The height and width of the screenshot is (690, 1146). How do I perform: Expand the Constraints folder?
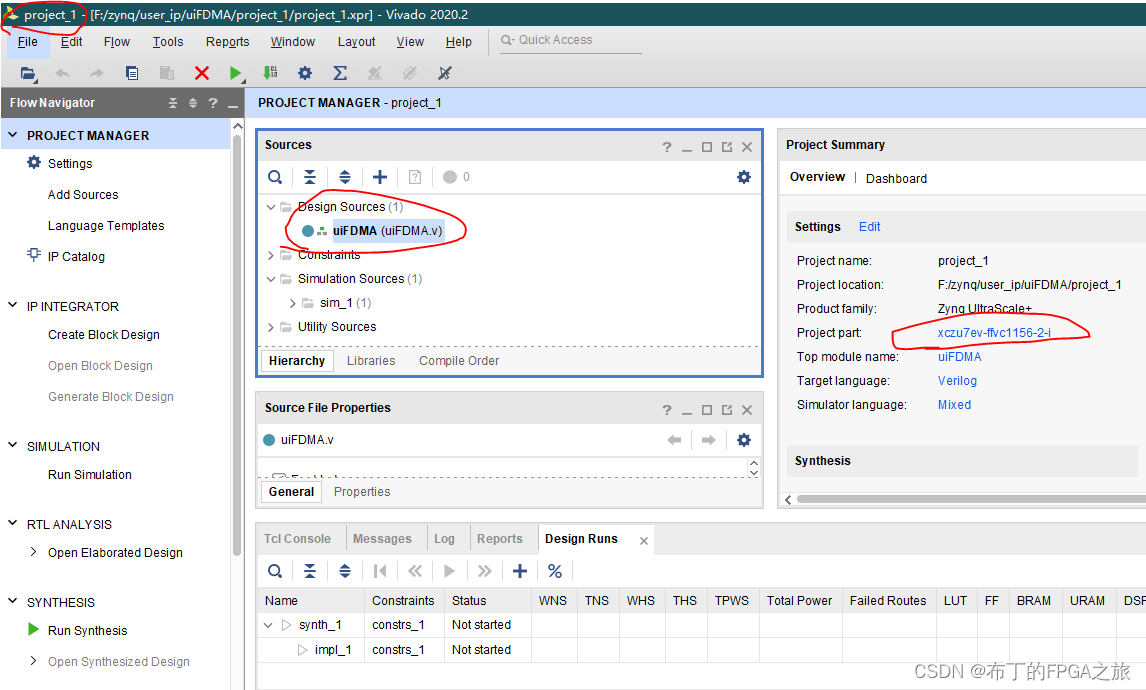click(270, 255)
